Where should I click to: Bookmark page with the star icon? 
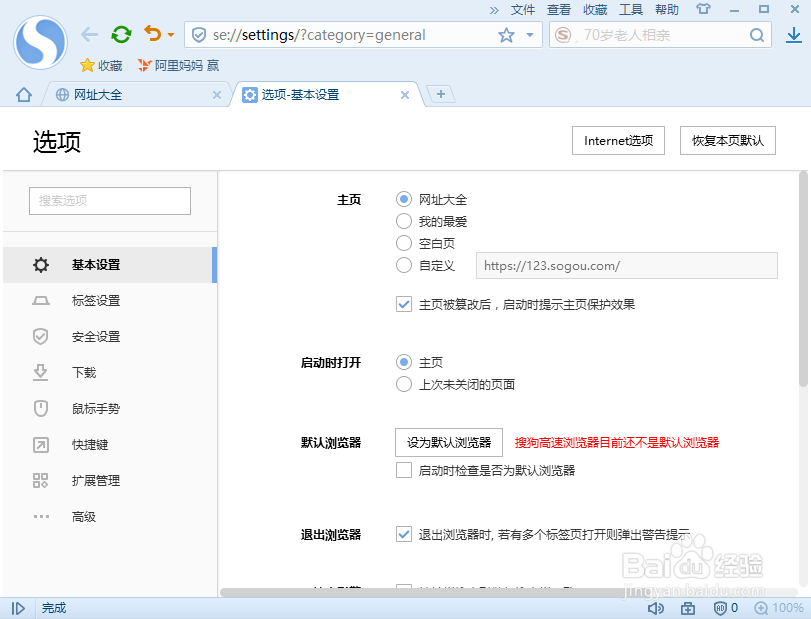point(506,35)
